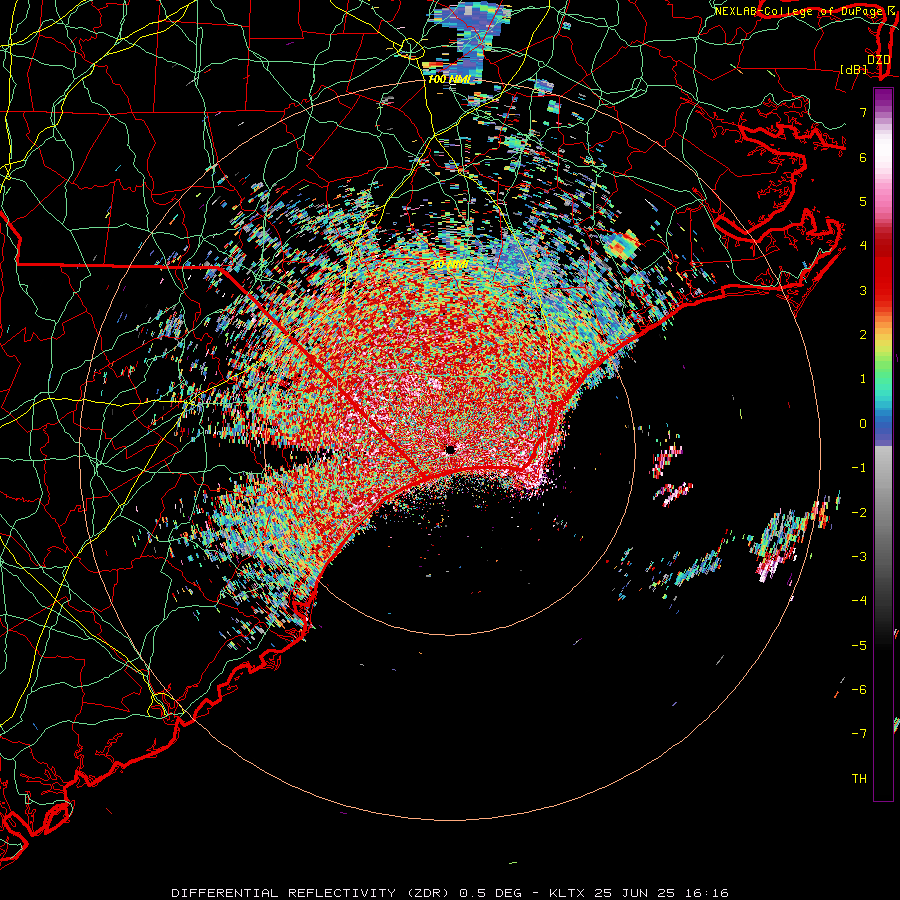This screenshot has width=900, height=900.
Task: Click the color scale label 1
Action: 863,379
